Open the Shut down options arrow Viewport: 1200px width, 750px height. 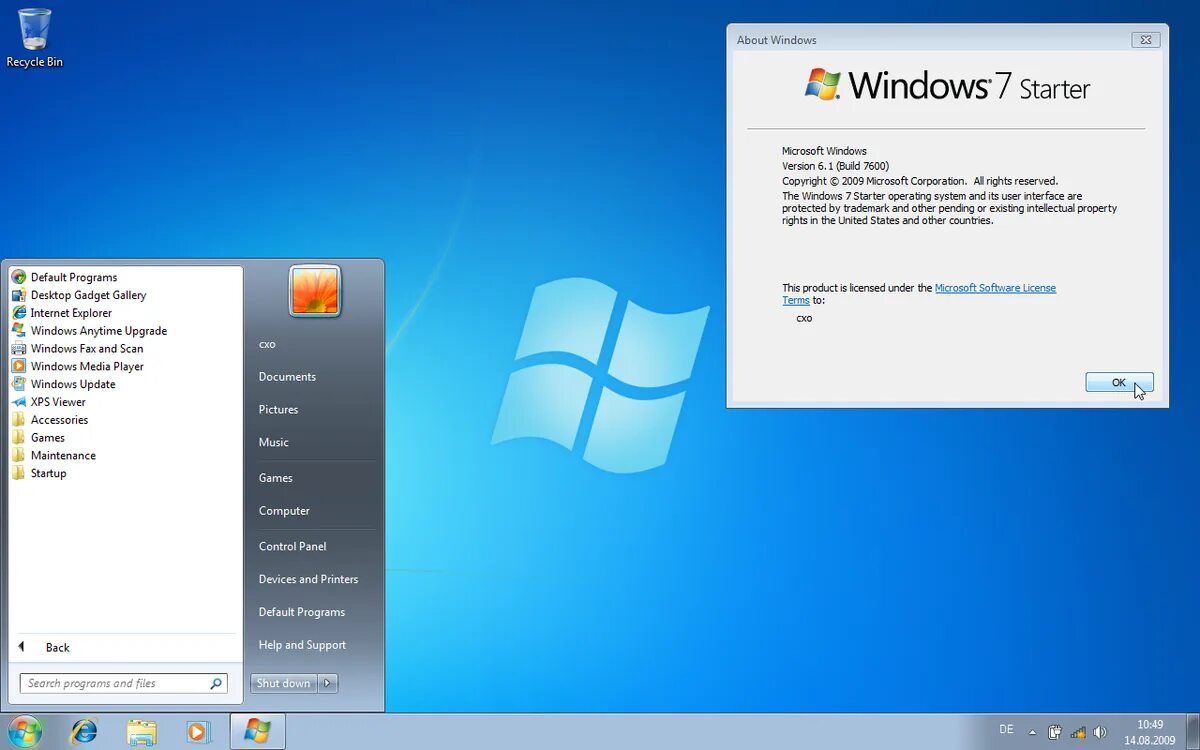tap(328, 683)
